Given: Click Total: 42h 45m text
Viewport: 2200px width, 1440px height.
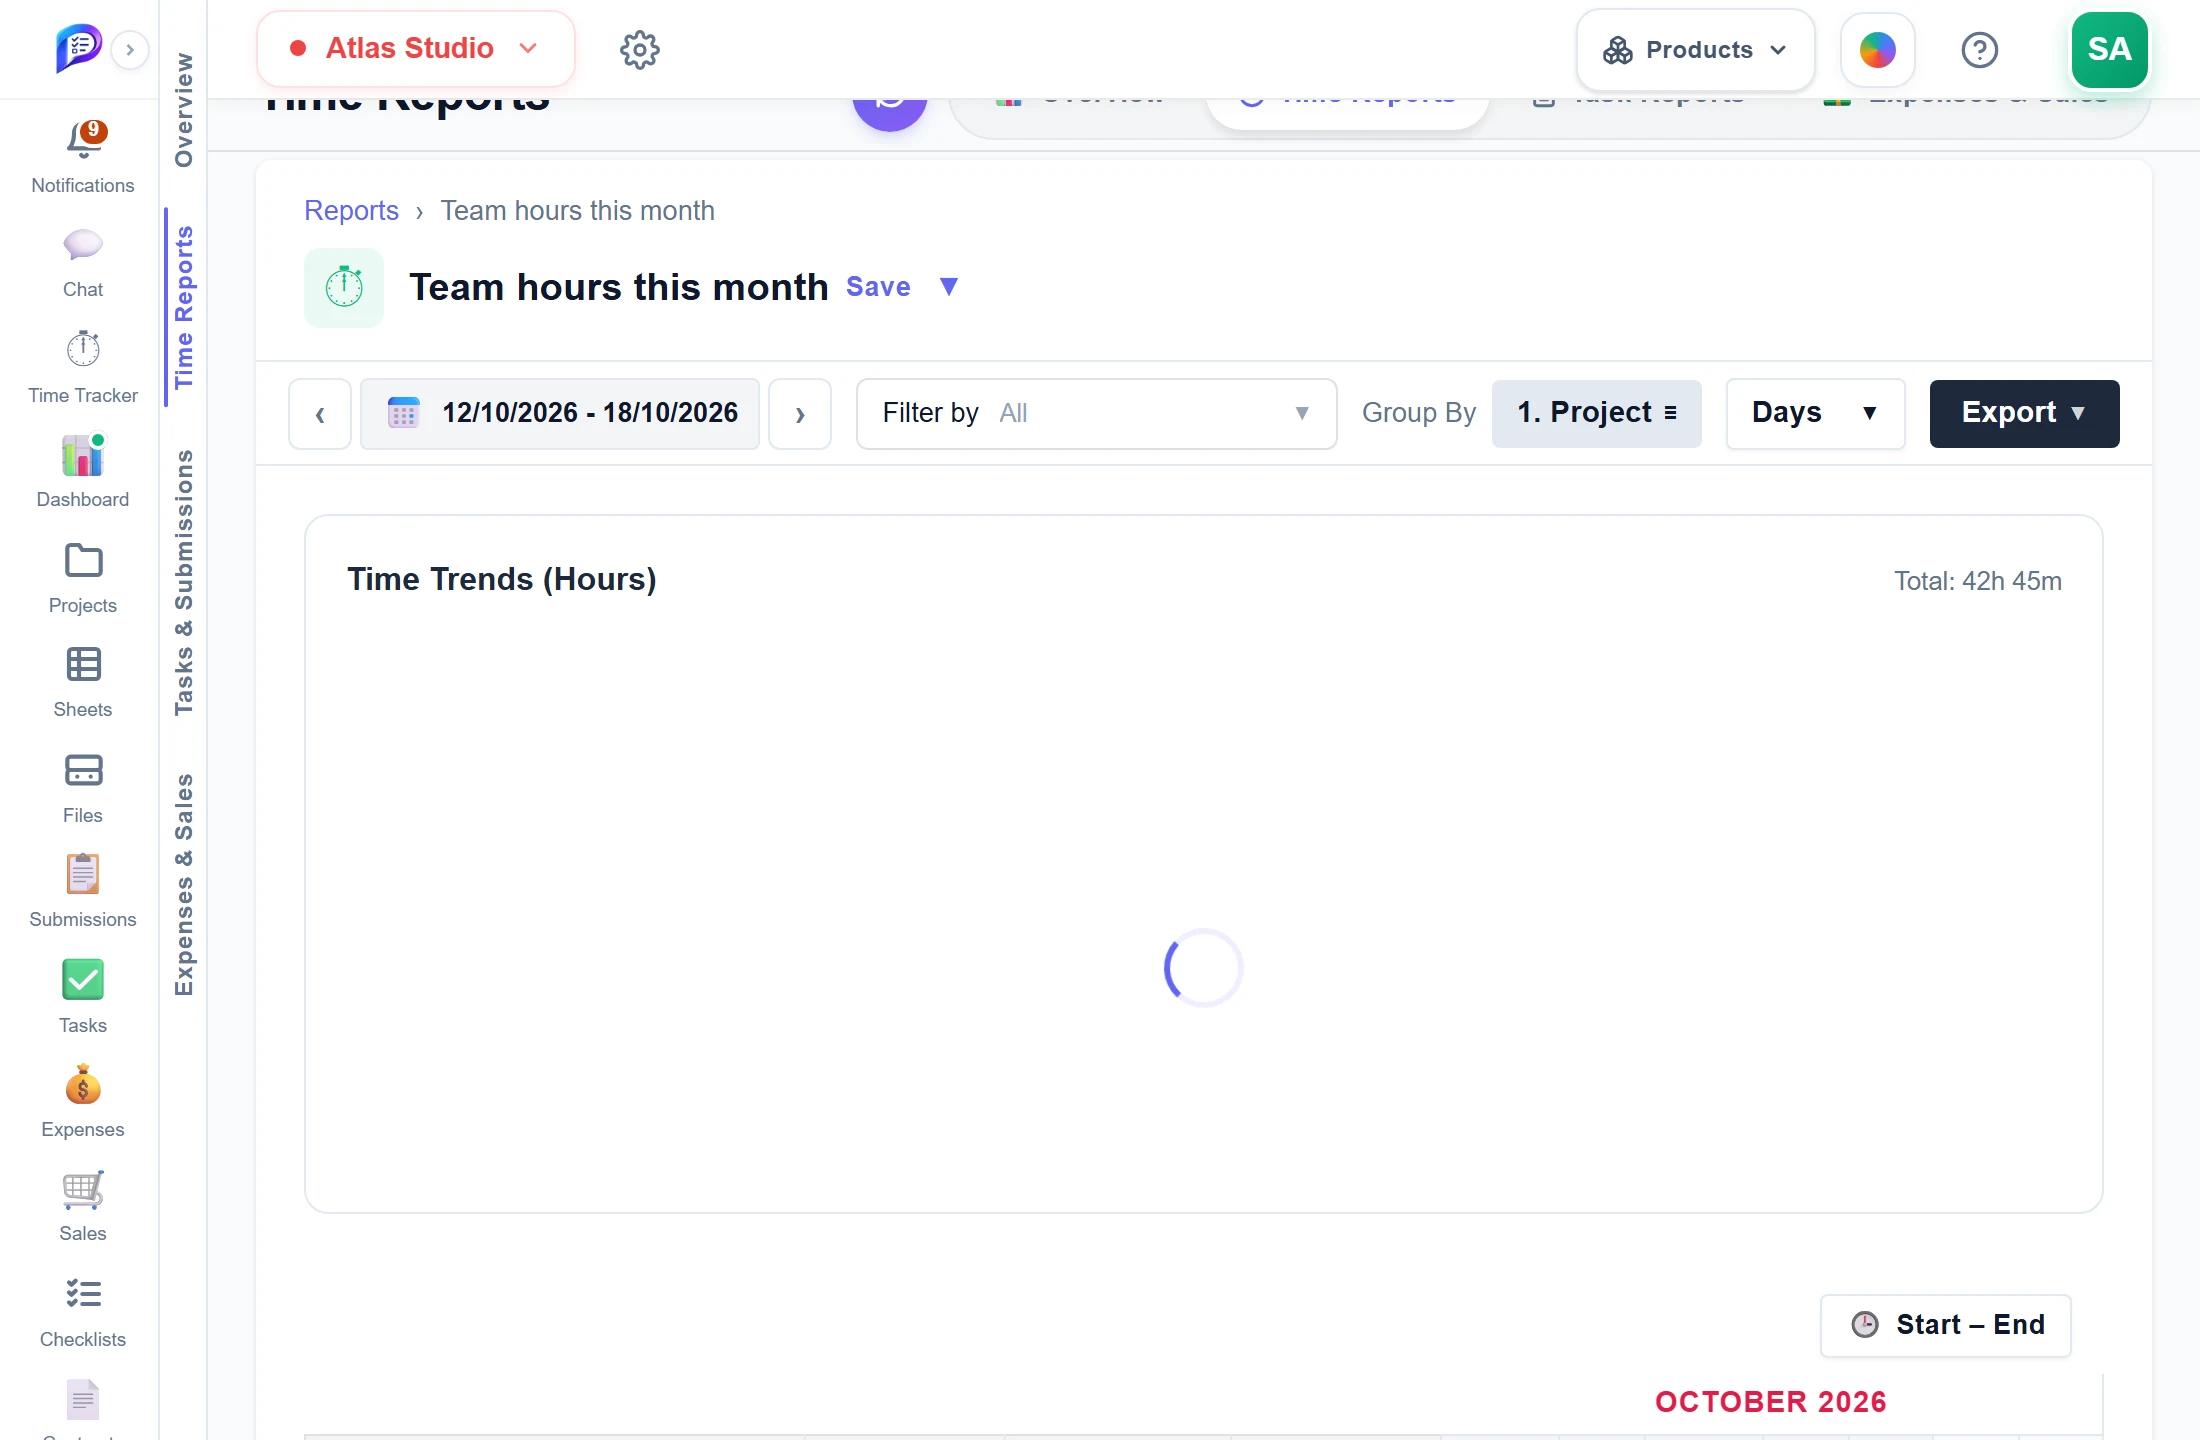Looking at the screenshot, I should click(x=1978, y=581).
